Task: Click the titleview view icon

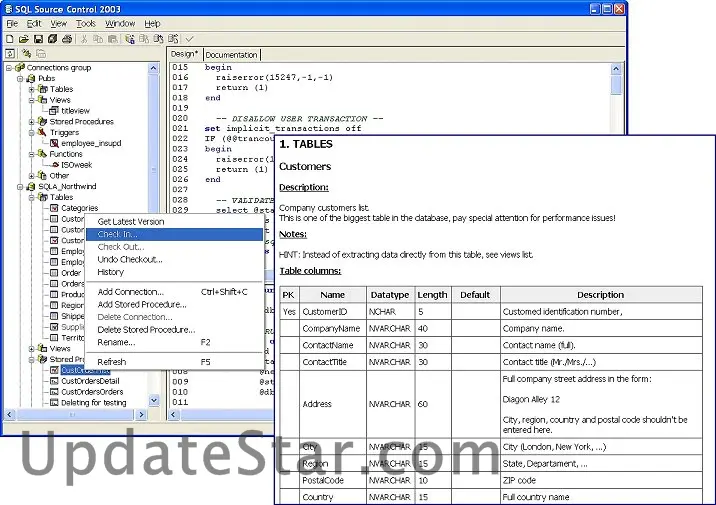Action: 54,111
